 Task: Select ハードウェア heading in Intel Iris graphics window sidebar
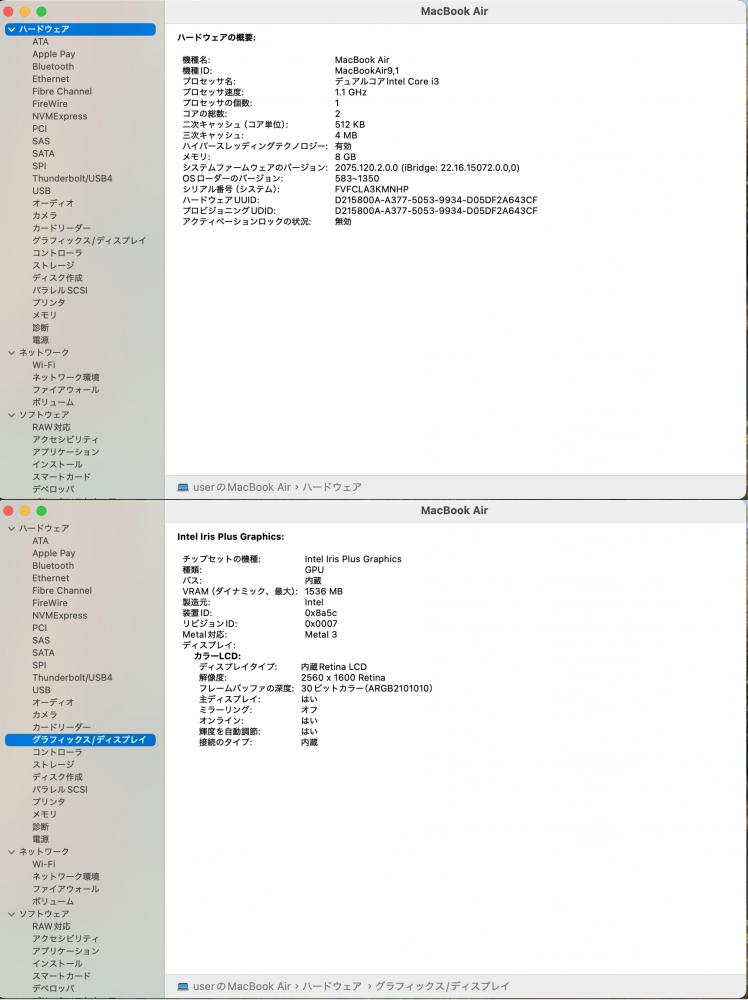pos(44,529)
